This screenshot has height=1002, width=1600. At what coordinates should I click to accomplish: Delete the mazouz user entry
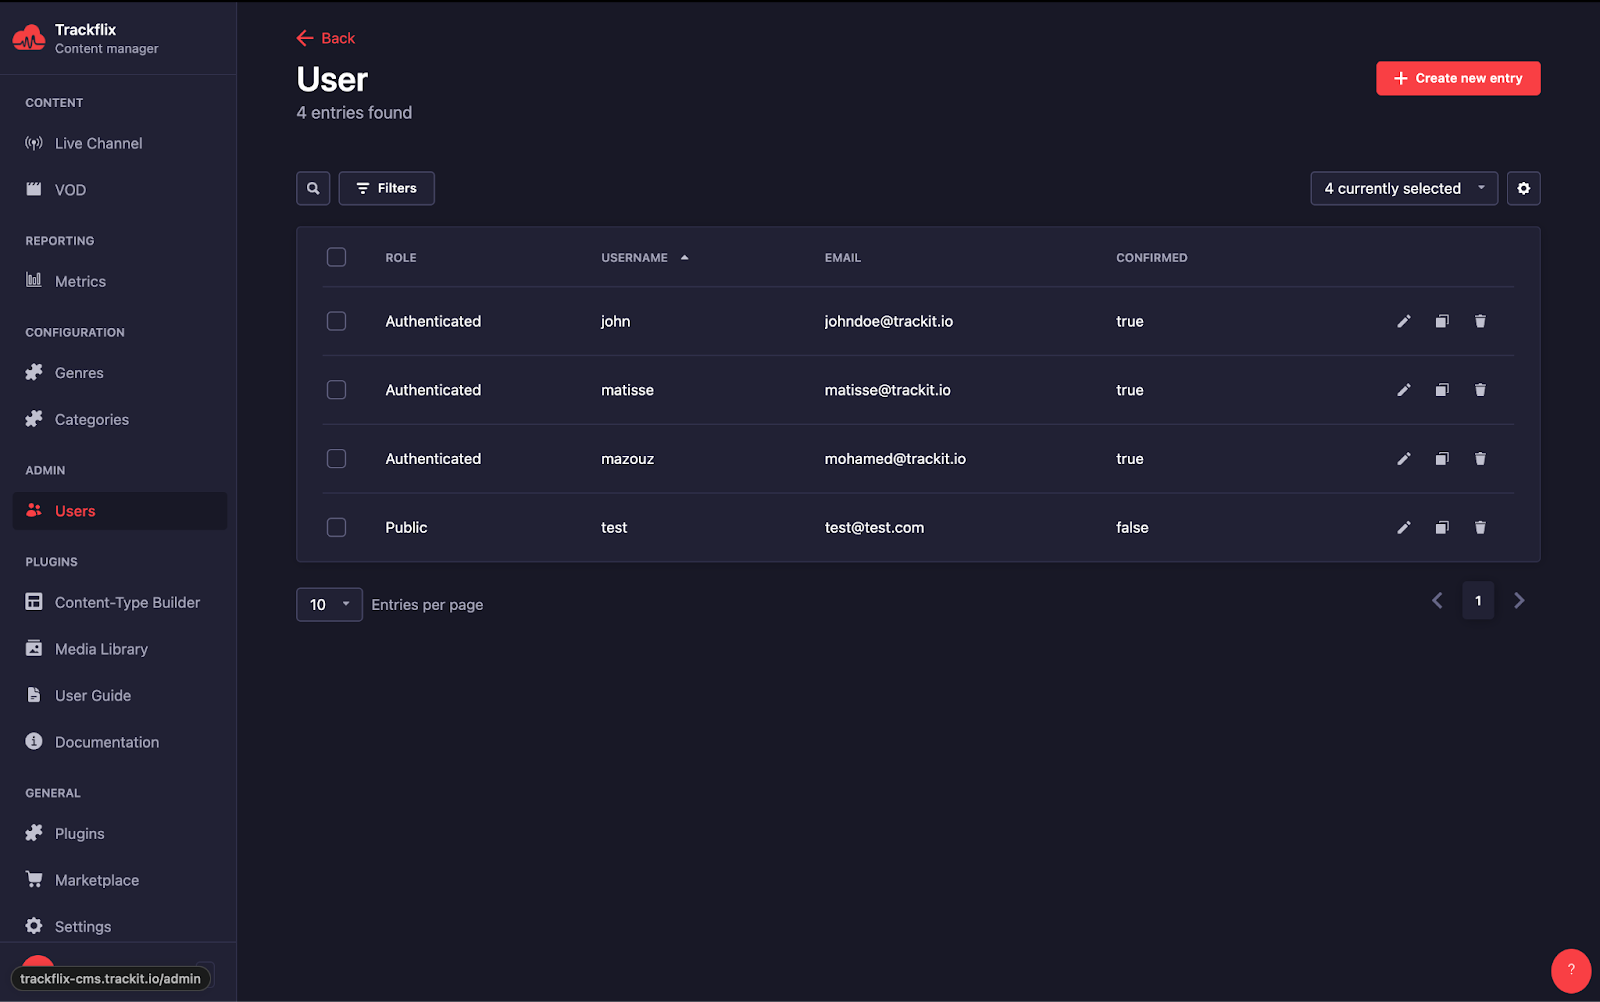[x=1480, y=459]
